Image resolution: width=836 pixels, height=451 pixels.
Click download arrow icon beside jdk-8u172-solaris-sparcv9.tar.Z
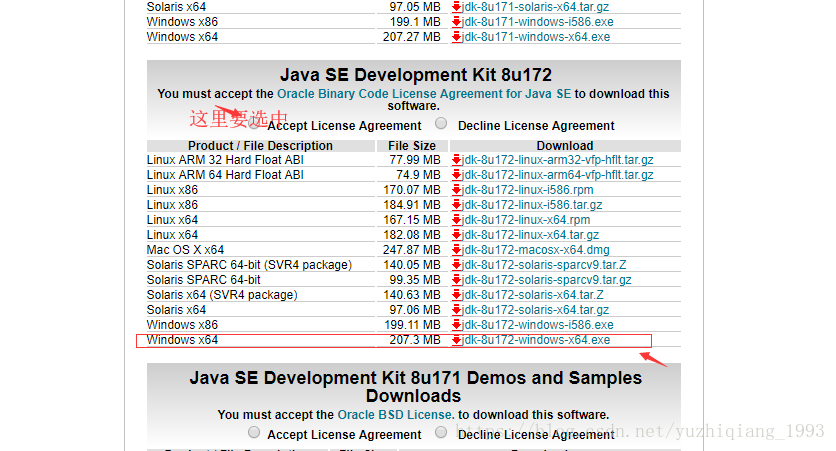click(x=456, y=264)
